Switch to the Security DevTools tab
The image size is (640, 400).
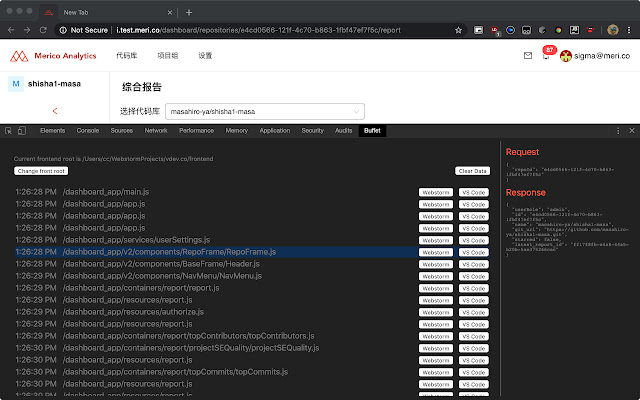point(313,131)
